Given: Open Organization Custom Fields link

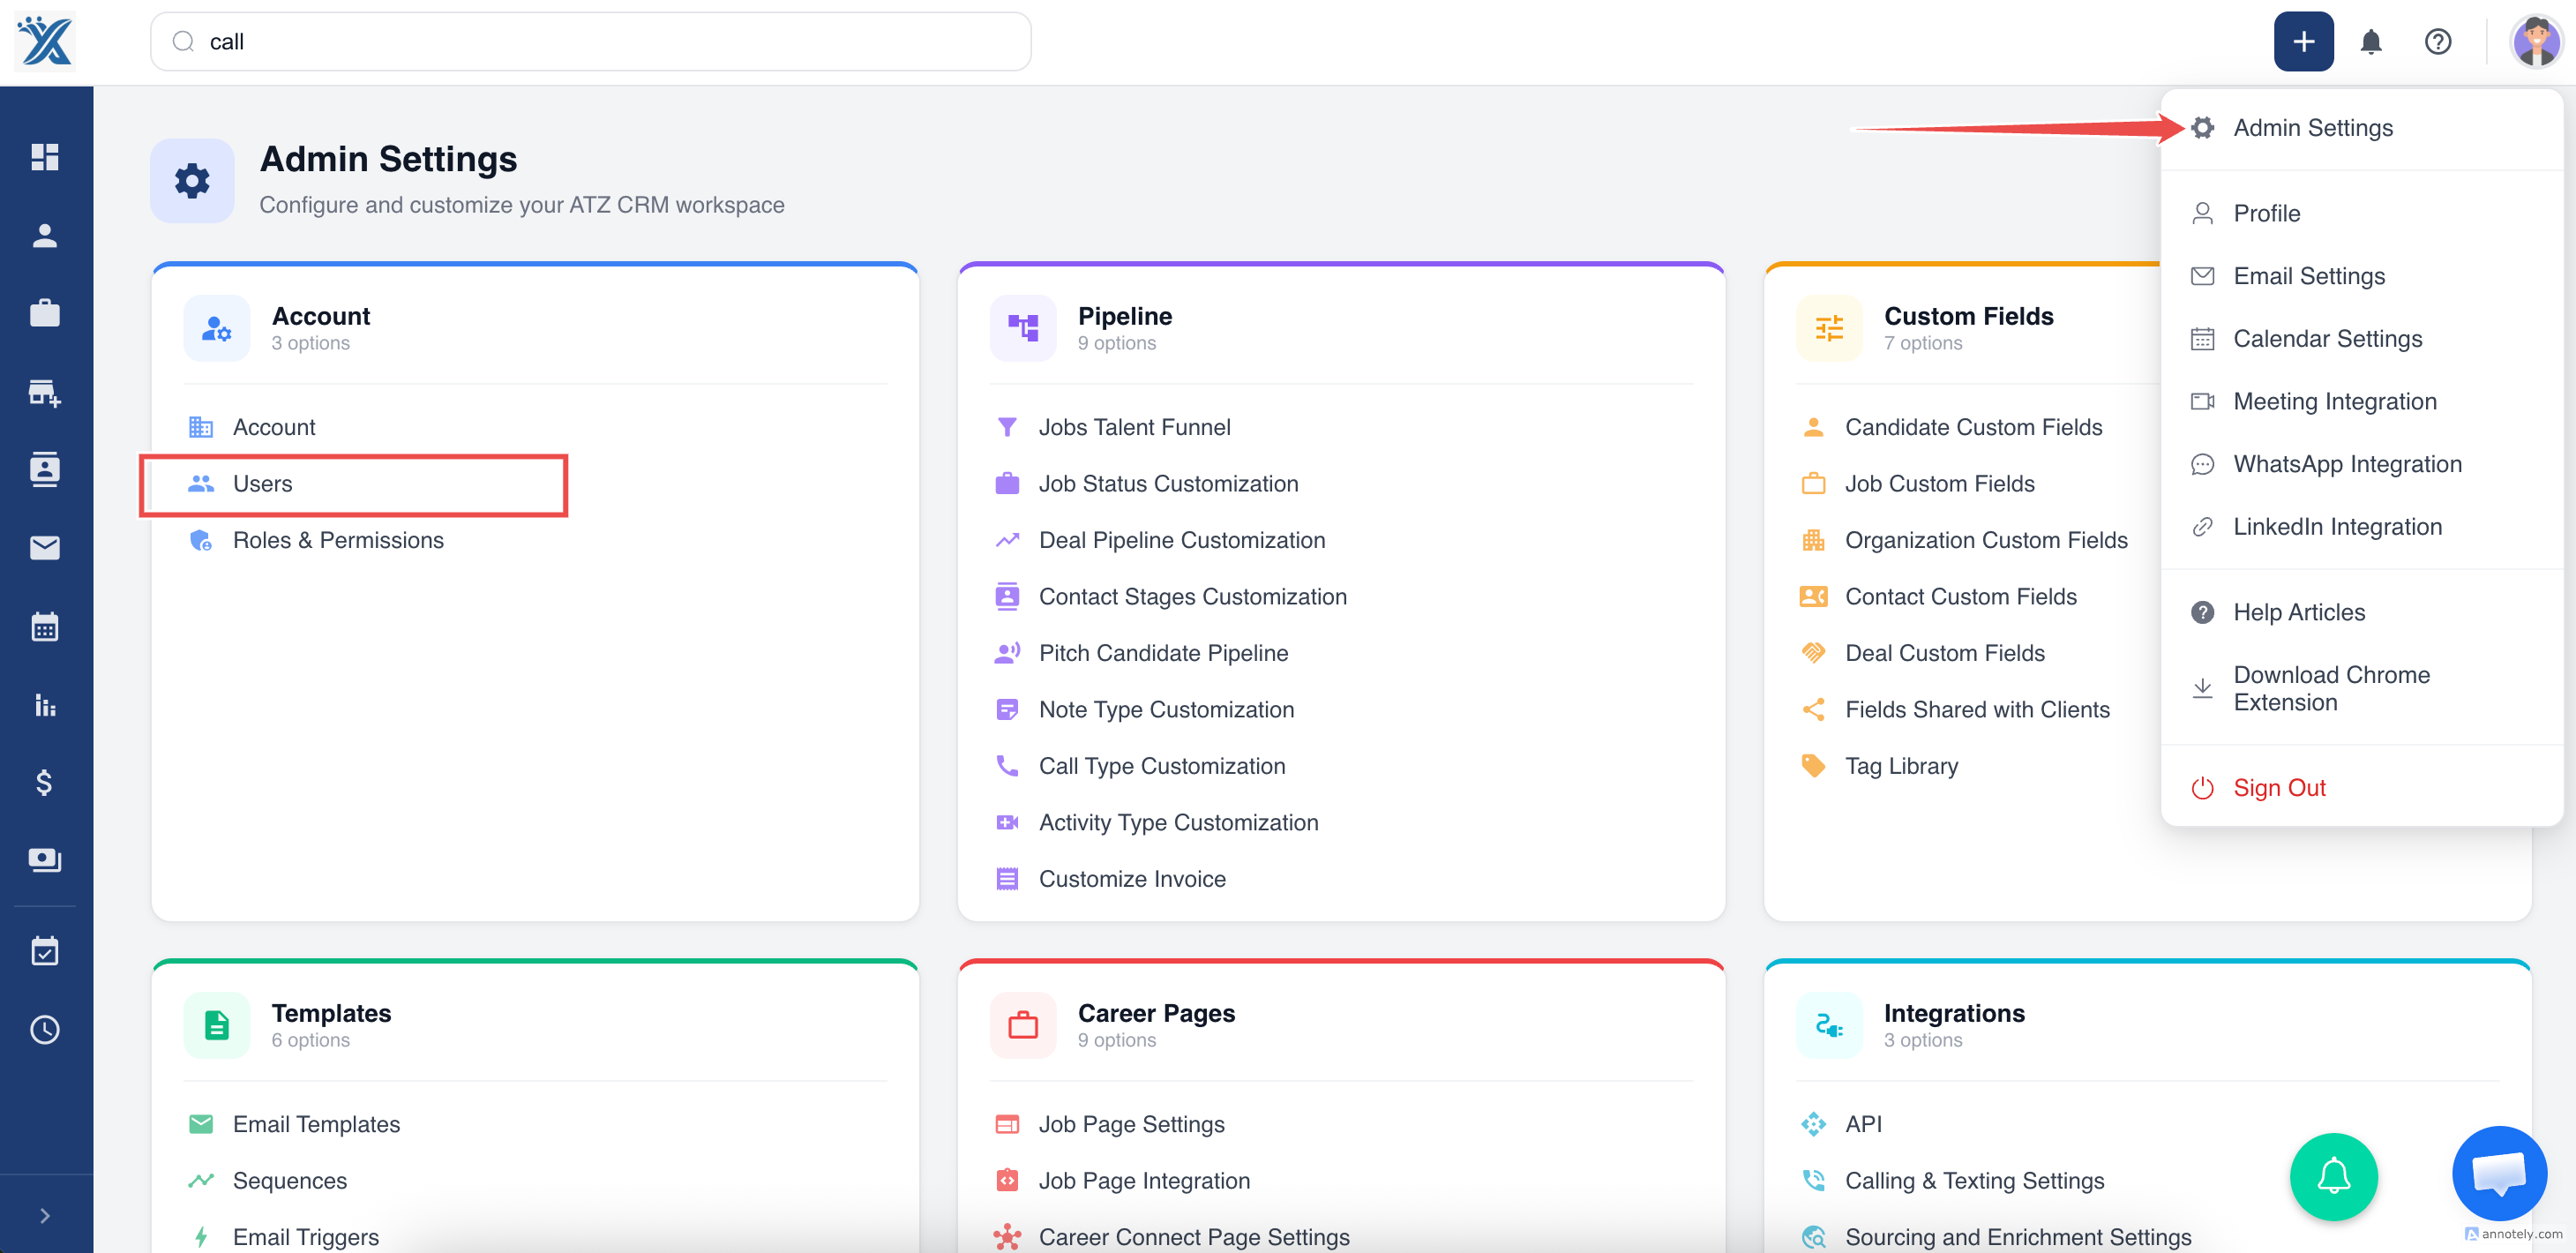Looking at the screenshot, I should click(1985, 540).
